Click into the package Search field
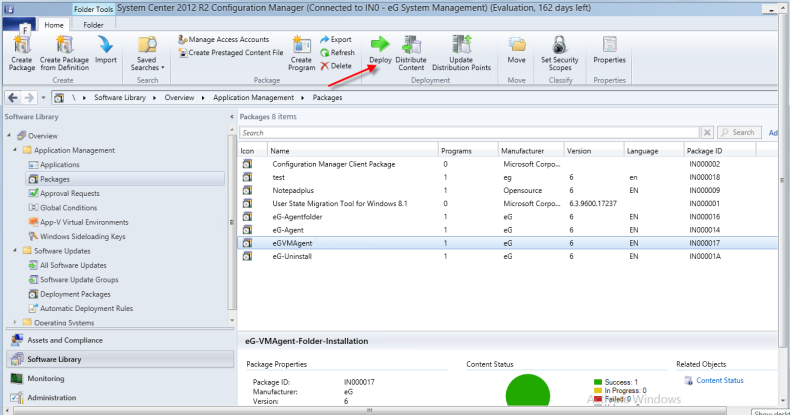The width and height of the screenshot is (790, 415). (x=469, y=133)
